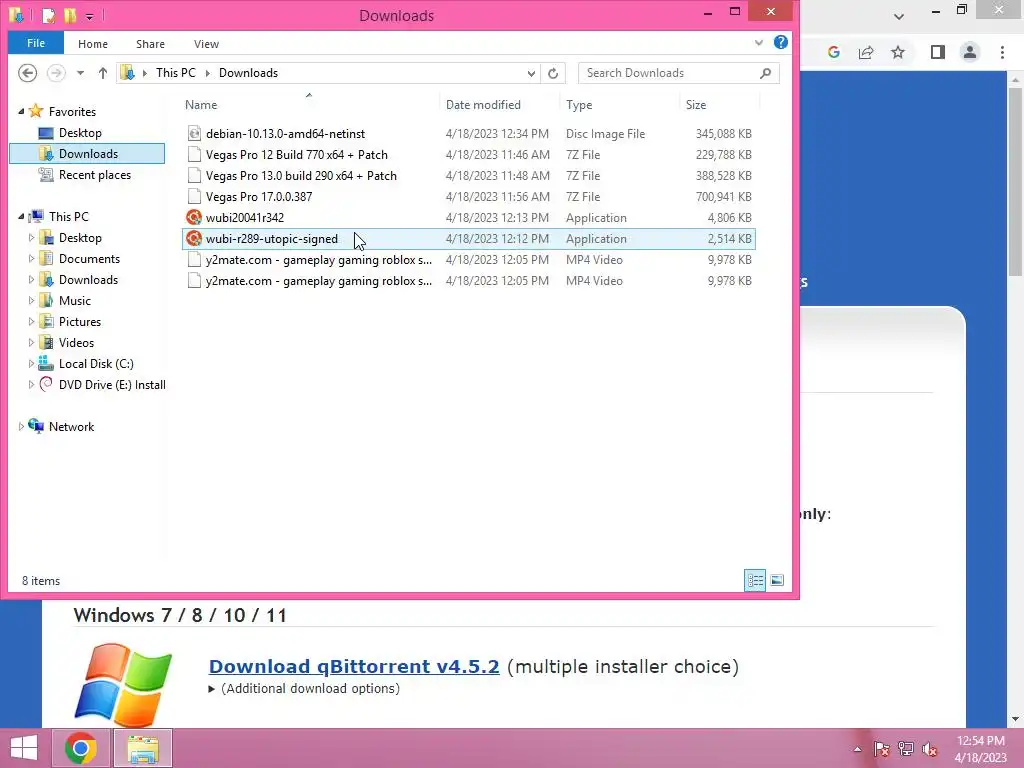Open the File tab
Image resolution: width=1024 pixels, height=768 pixels.
[36, 43]
